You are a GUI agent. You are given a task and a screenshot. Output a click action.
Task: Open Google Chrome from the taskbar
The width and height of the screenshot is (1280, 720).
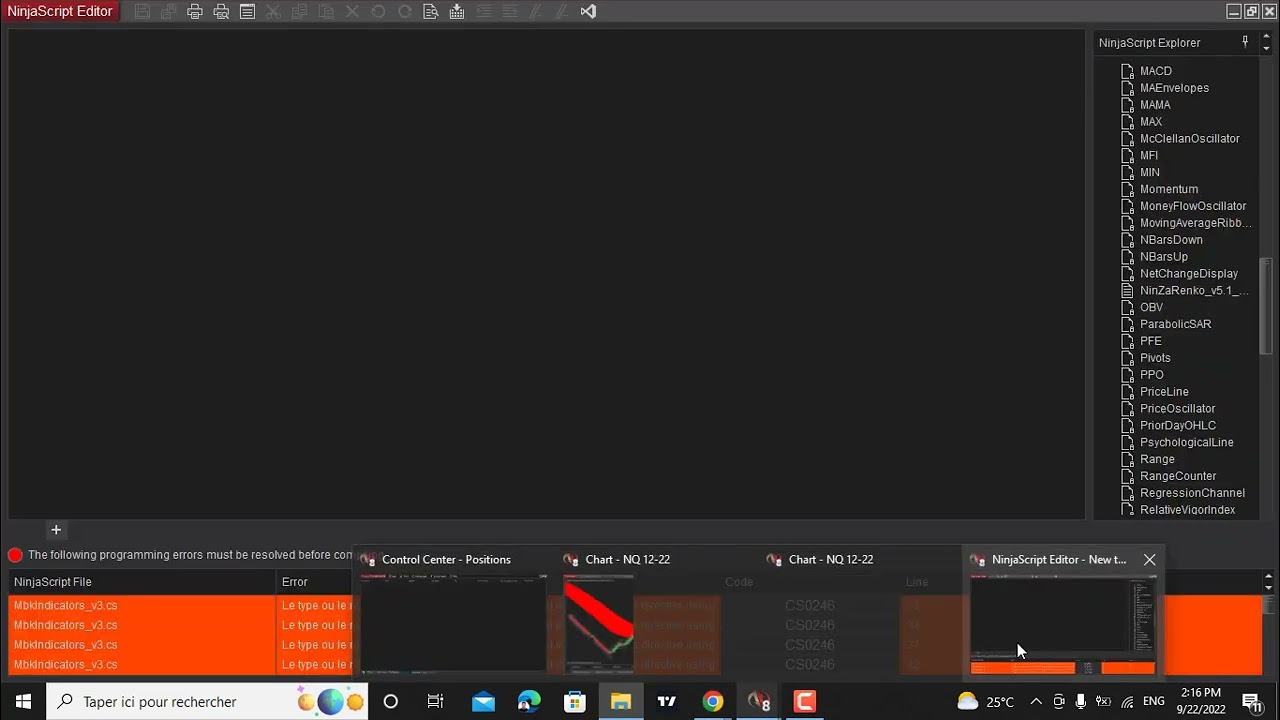coord(712,701)
